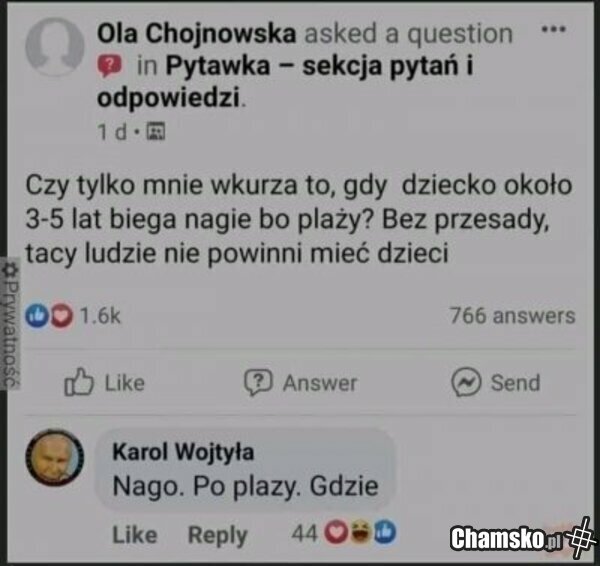
Task: Click the Answer speech bubble icon
Action: coord(258,382)
